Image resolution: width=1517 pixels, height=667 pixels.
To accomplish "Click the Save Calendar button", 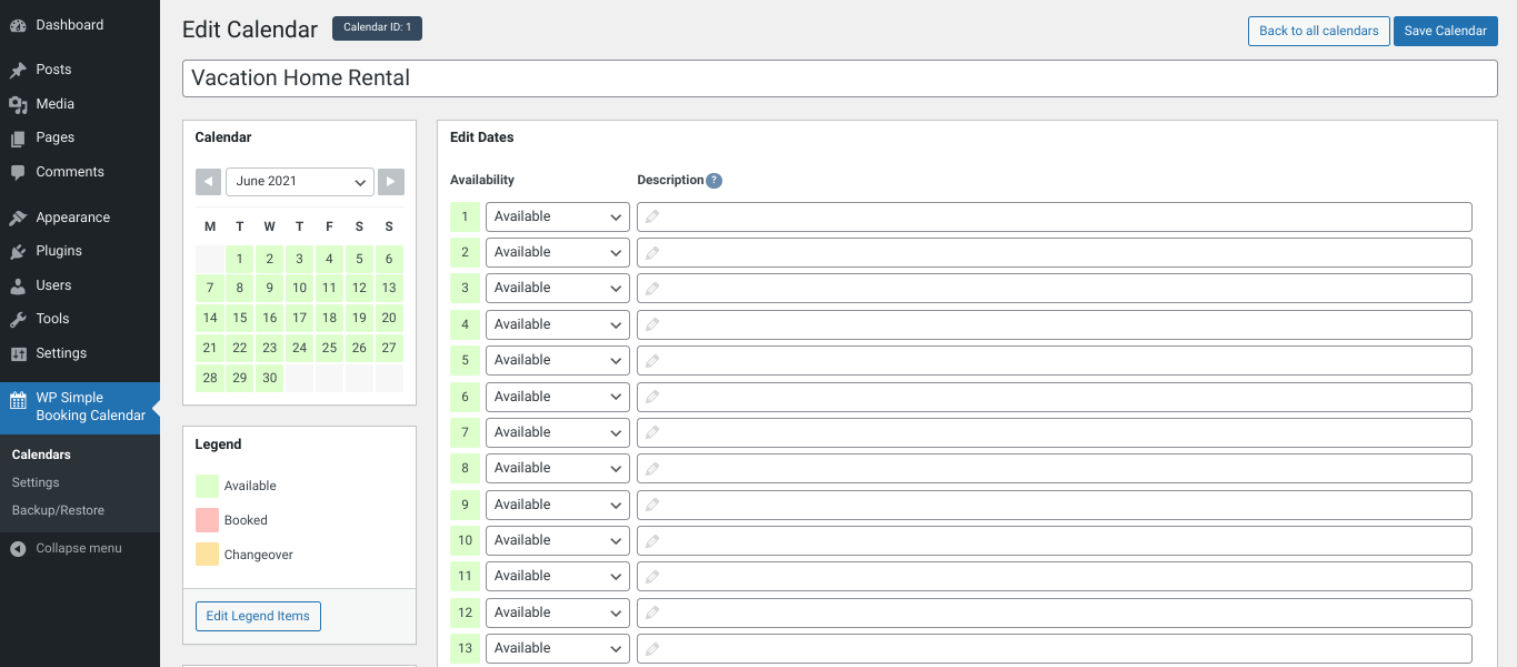I will click(x=1444, y=30).
